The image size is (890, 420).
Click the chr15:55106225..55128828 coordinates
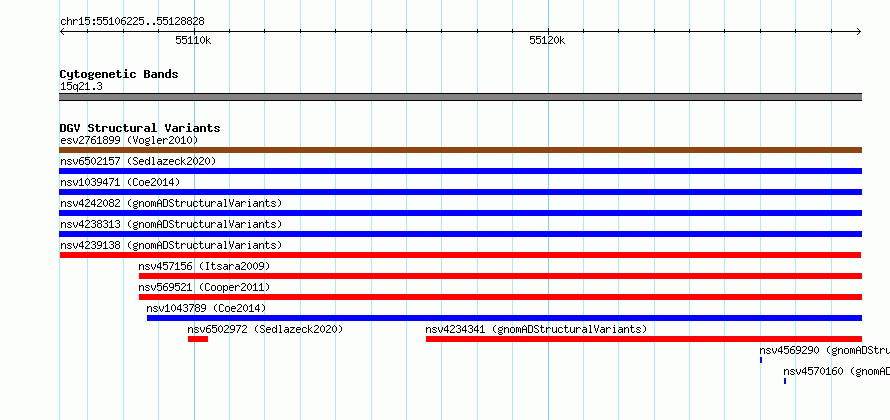click(132, 22)
